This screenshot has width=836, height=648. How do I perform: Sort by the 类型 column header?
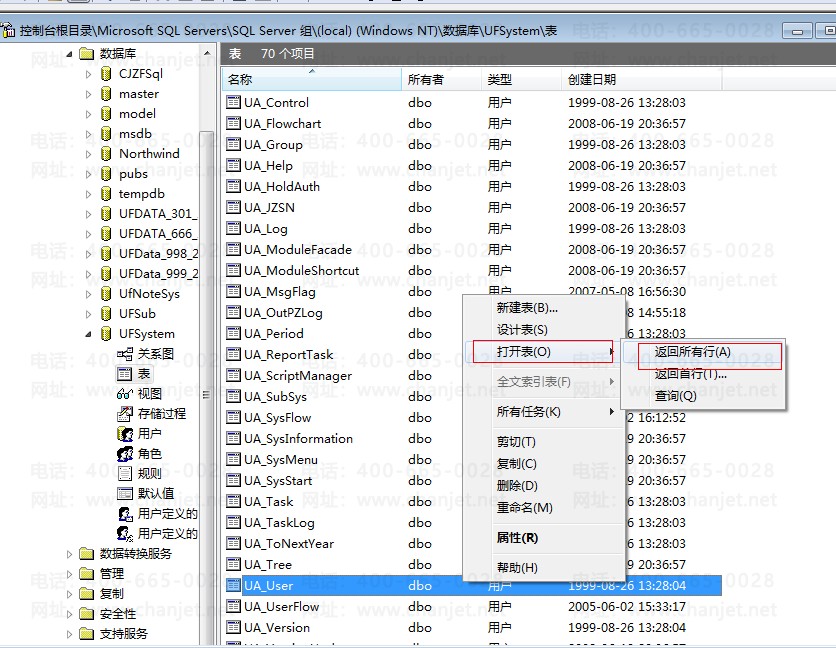tap(521, 79)
